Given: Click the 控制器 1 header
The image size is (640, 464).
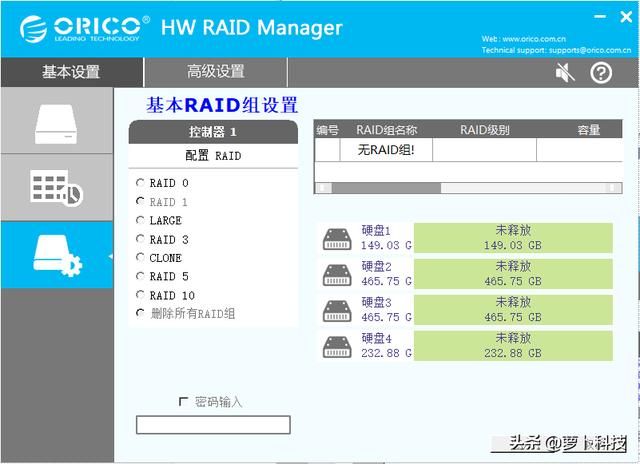Looking at the screenshot, I should pos(213,132).
